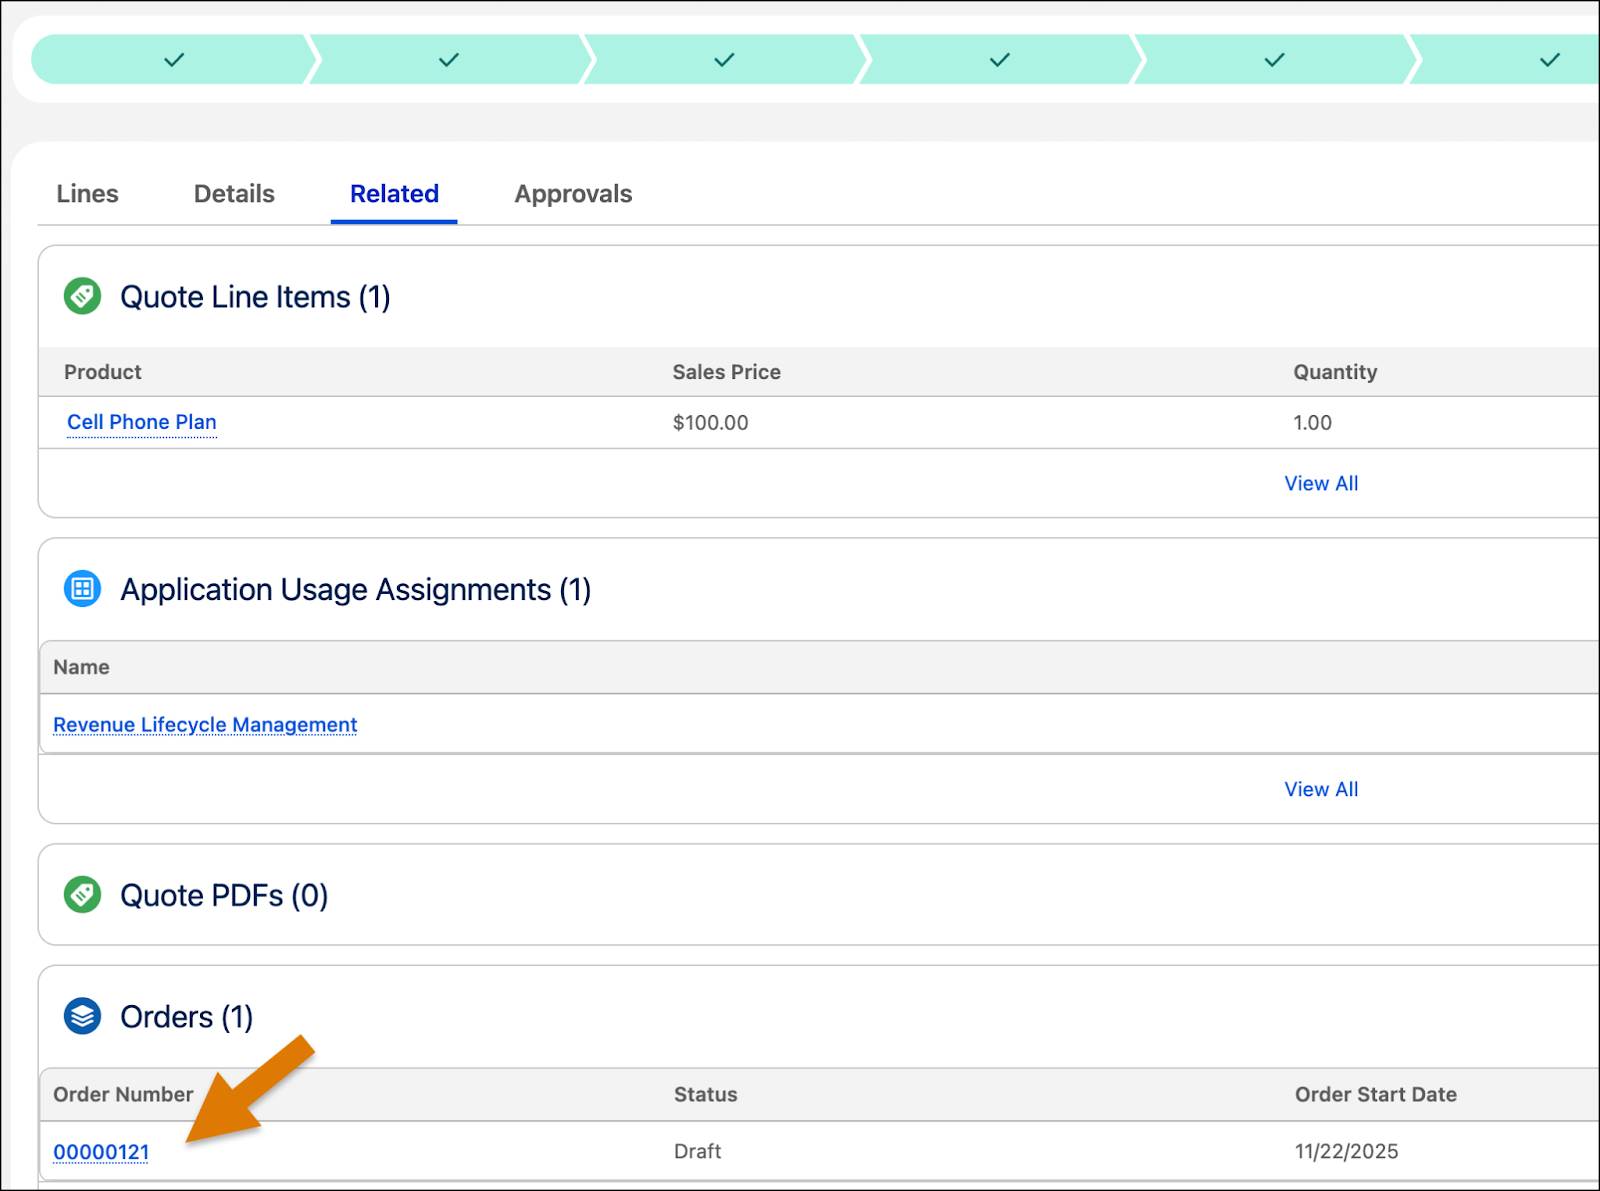This screenshot has width=1600, height=1191.
Task: Click the Order Number column header
Action: pyautogui.click(x=123, y=1094)
